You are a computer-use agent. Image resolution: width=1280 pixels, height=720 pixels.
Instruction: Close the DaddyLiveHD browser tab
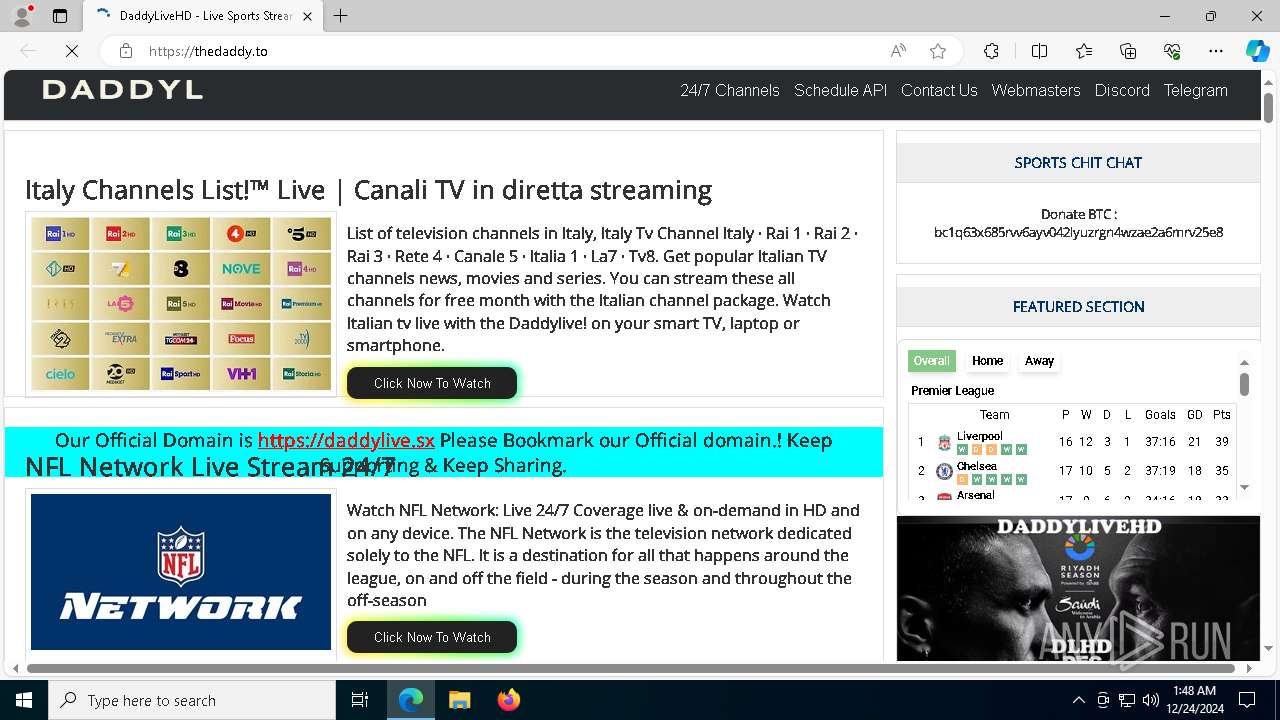tap(307, 16)
